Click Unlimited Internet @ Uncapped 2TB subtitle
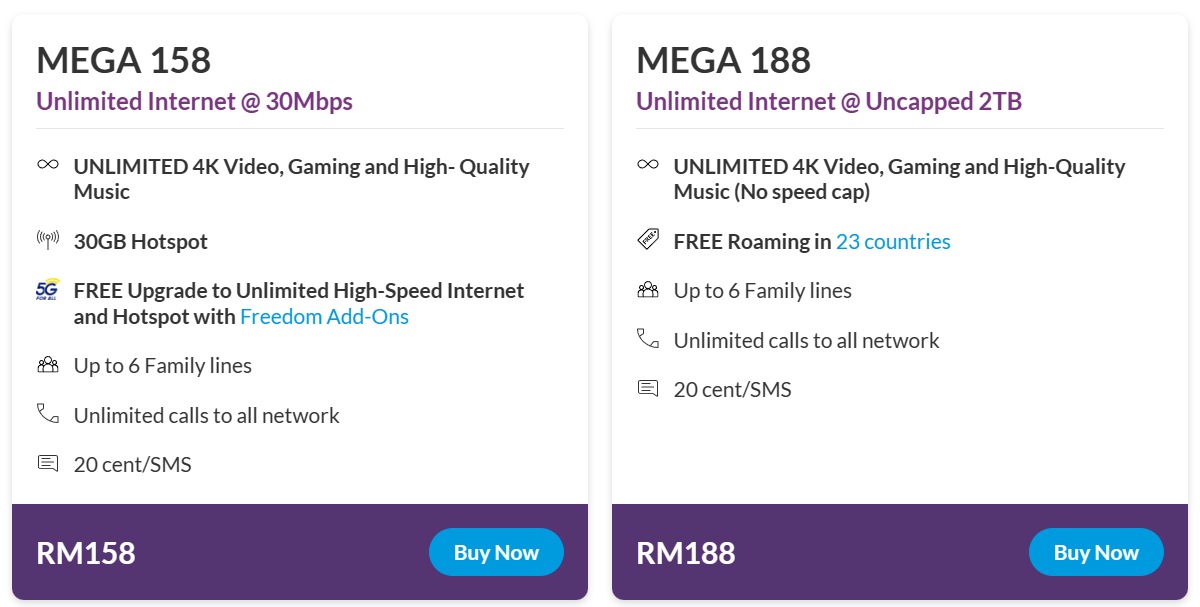 click(x=829, y=101)
